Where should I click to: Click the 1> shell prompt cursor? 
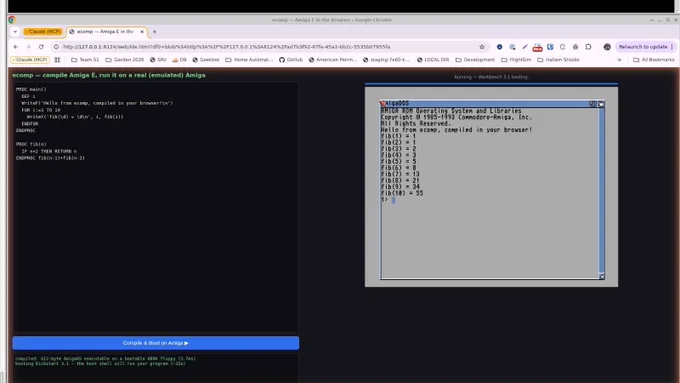pyautogui.click(x=393, y=200)
